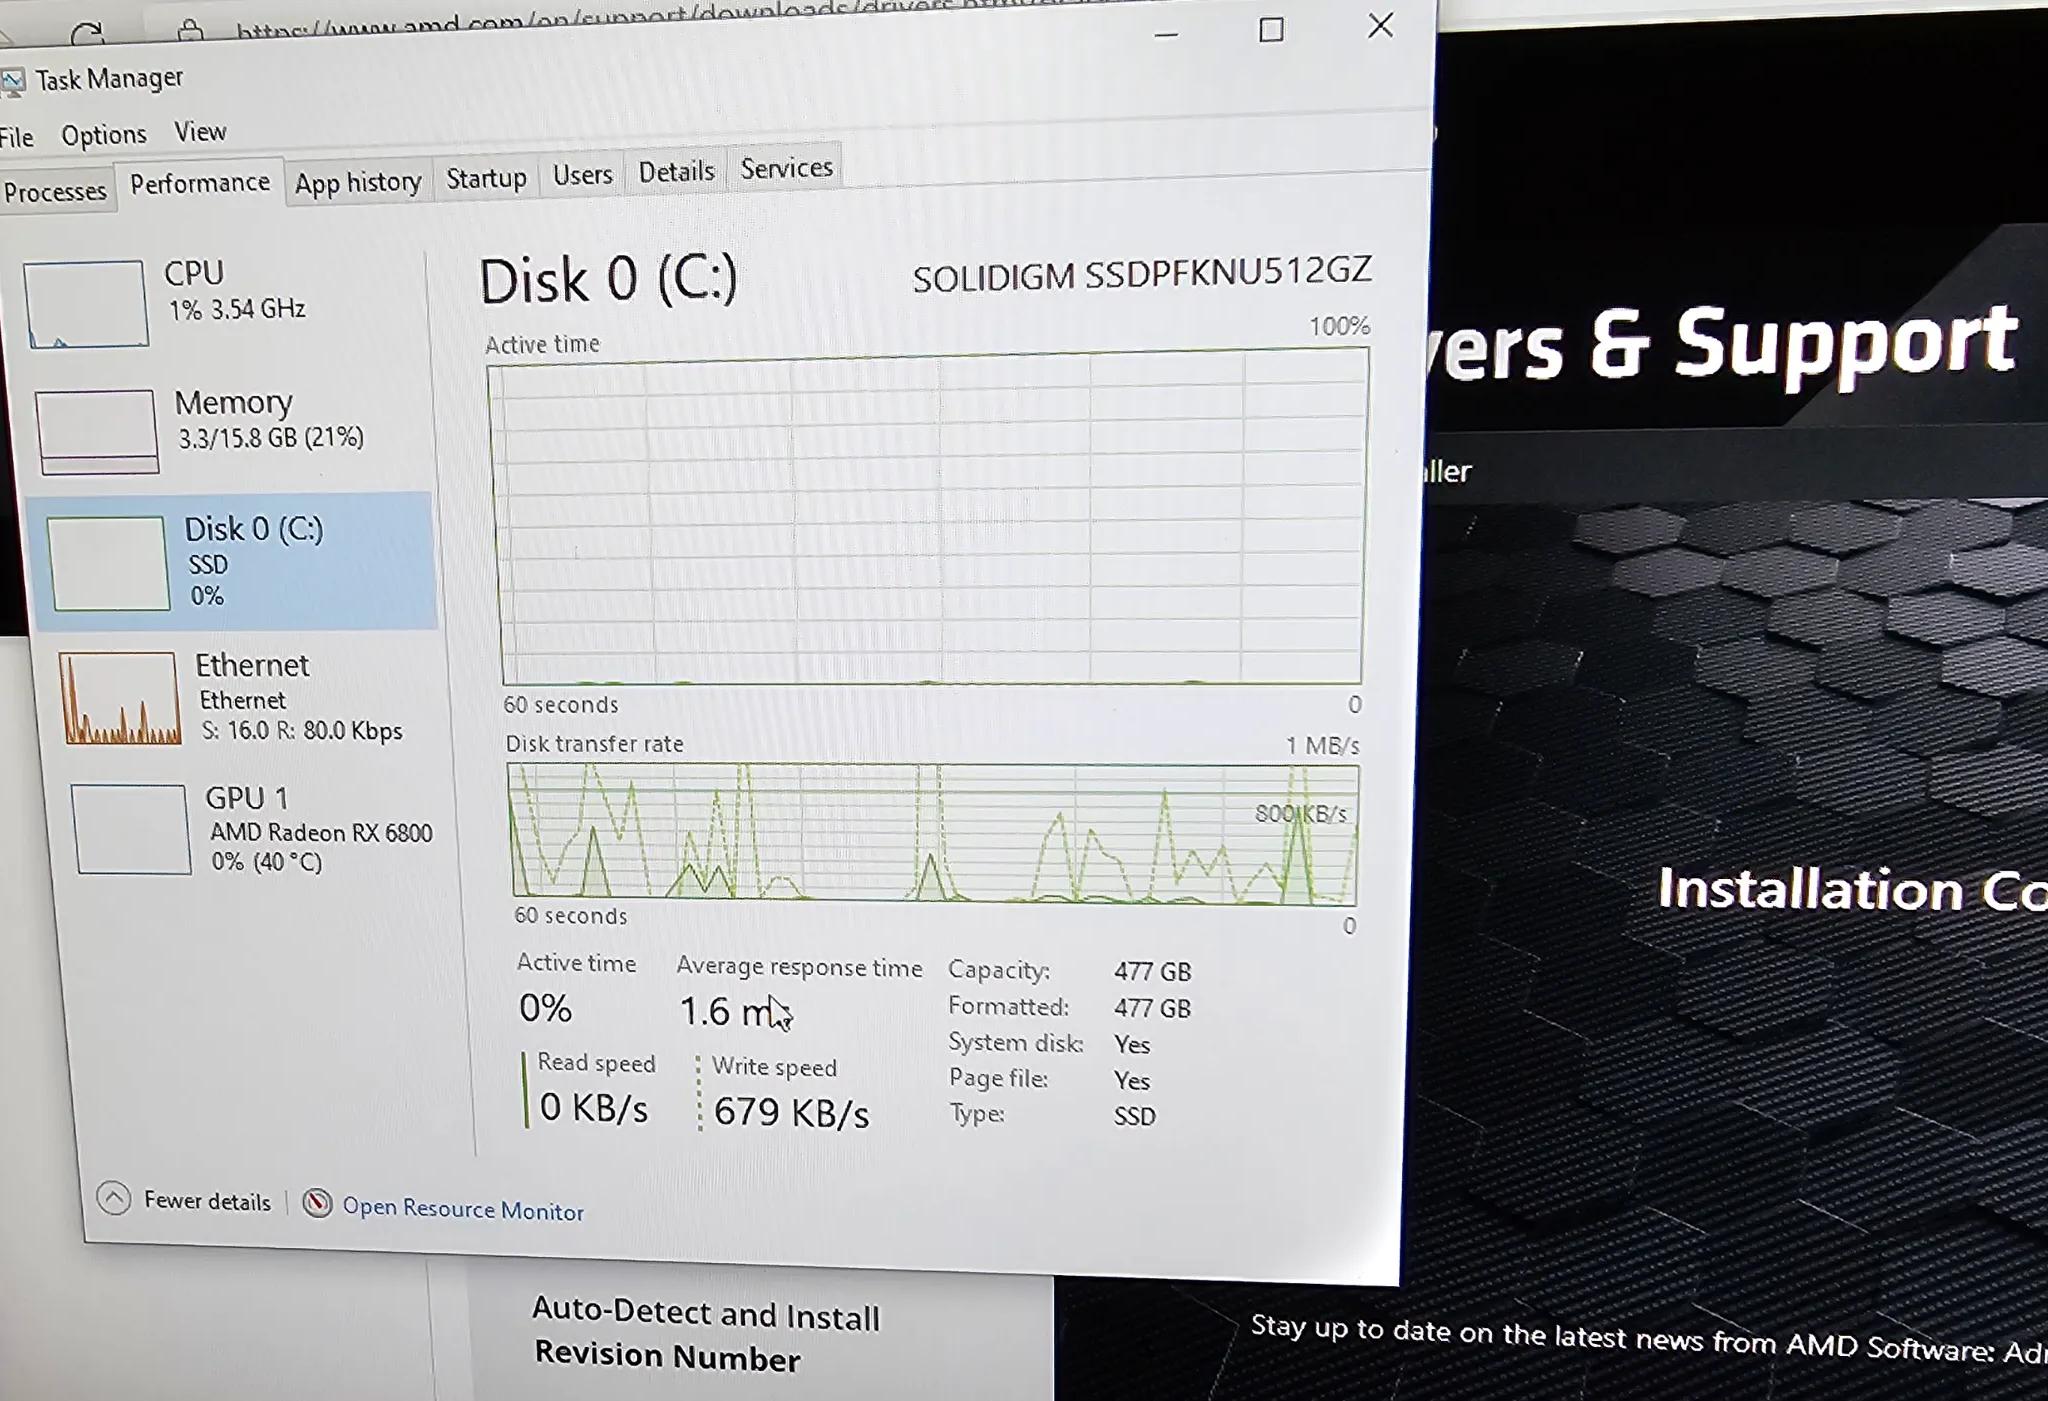Screen dimensions: 2048x1401
Task: Select the CPU mini graph thumbnail
Action: point(86,304)
